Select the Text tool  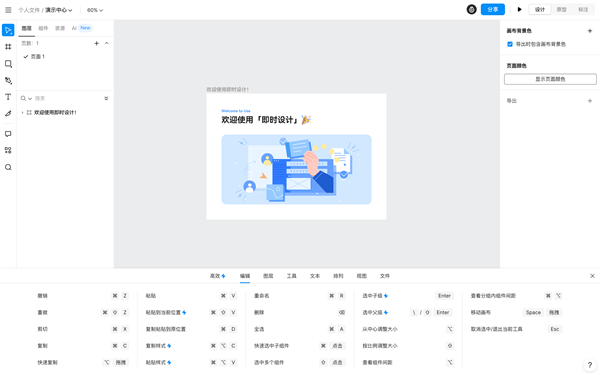click(8, 97)
